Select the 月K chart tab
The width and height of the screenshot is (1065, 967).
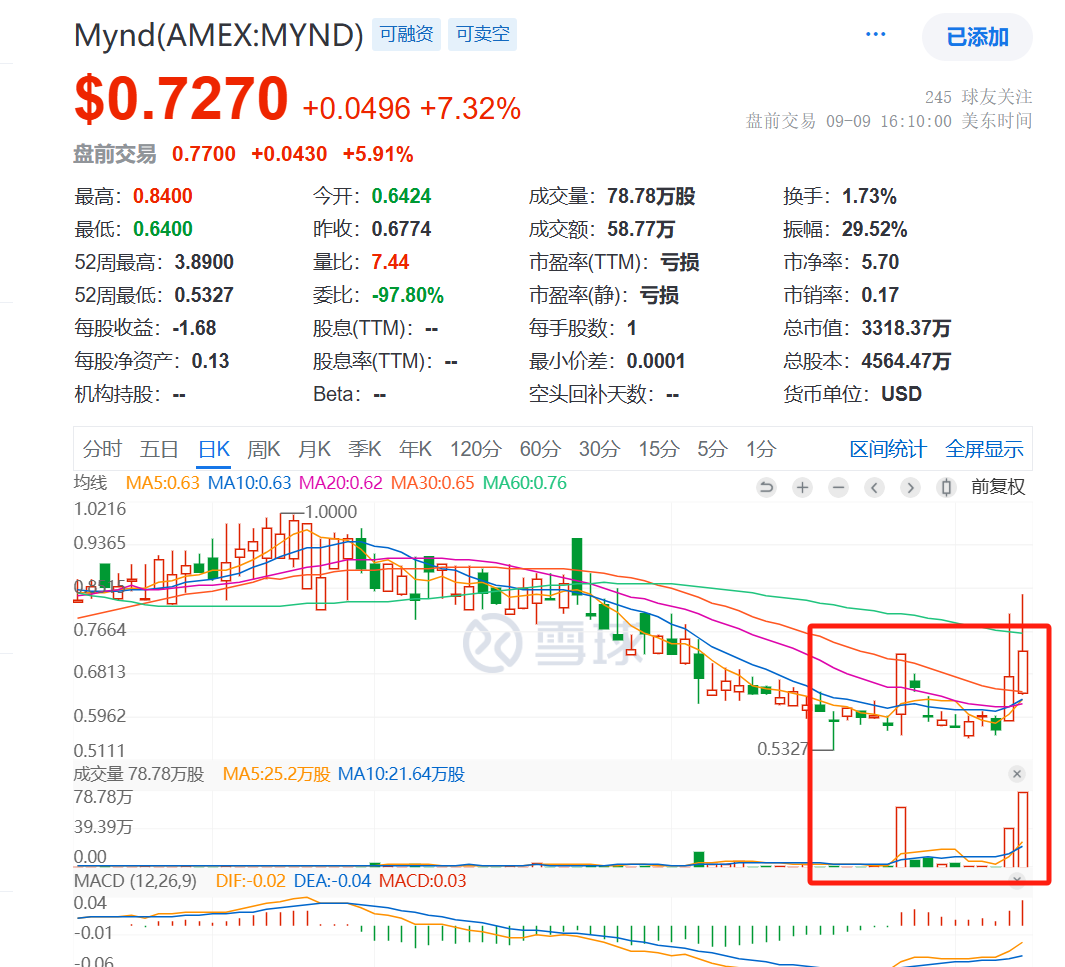pyautogui.click(x=314, y=449)
